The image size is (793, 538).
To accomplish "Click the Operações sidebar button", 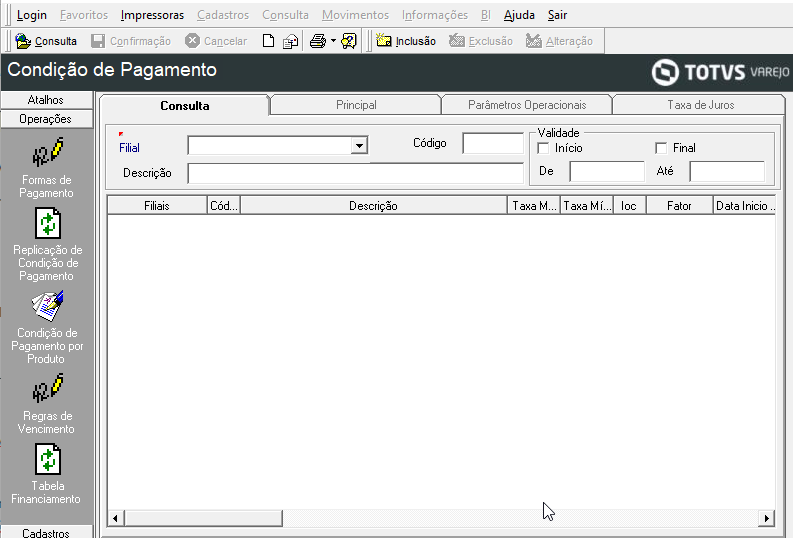I will point(47,119).
